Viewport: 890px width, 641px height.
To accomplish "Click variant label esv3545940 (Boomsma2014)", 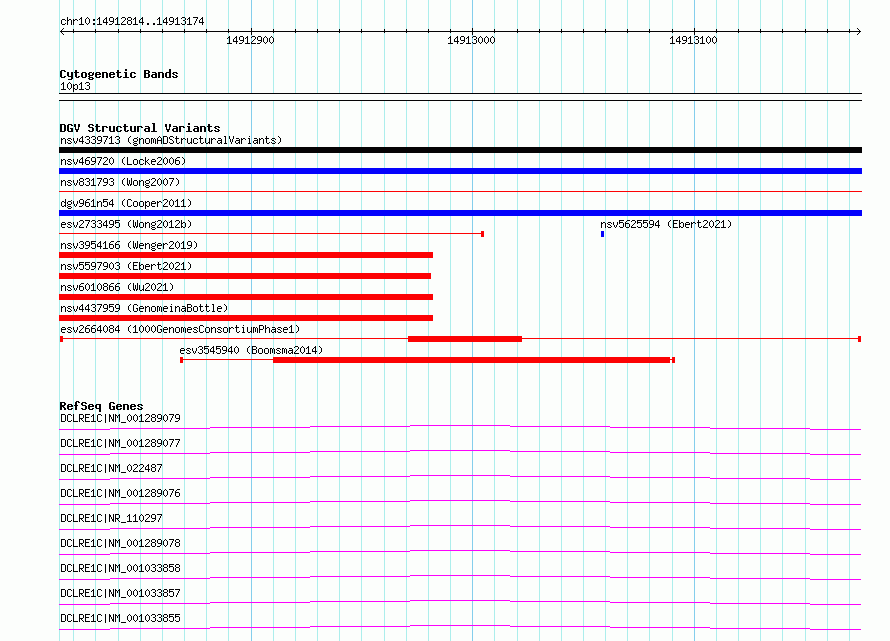I will (x=251, y=350).
